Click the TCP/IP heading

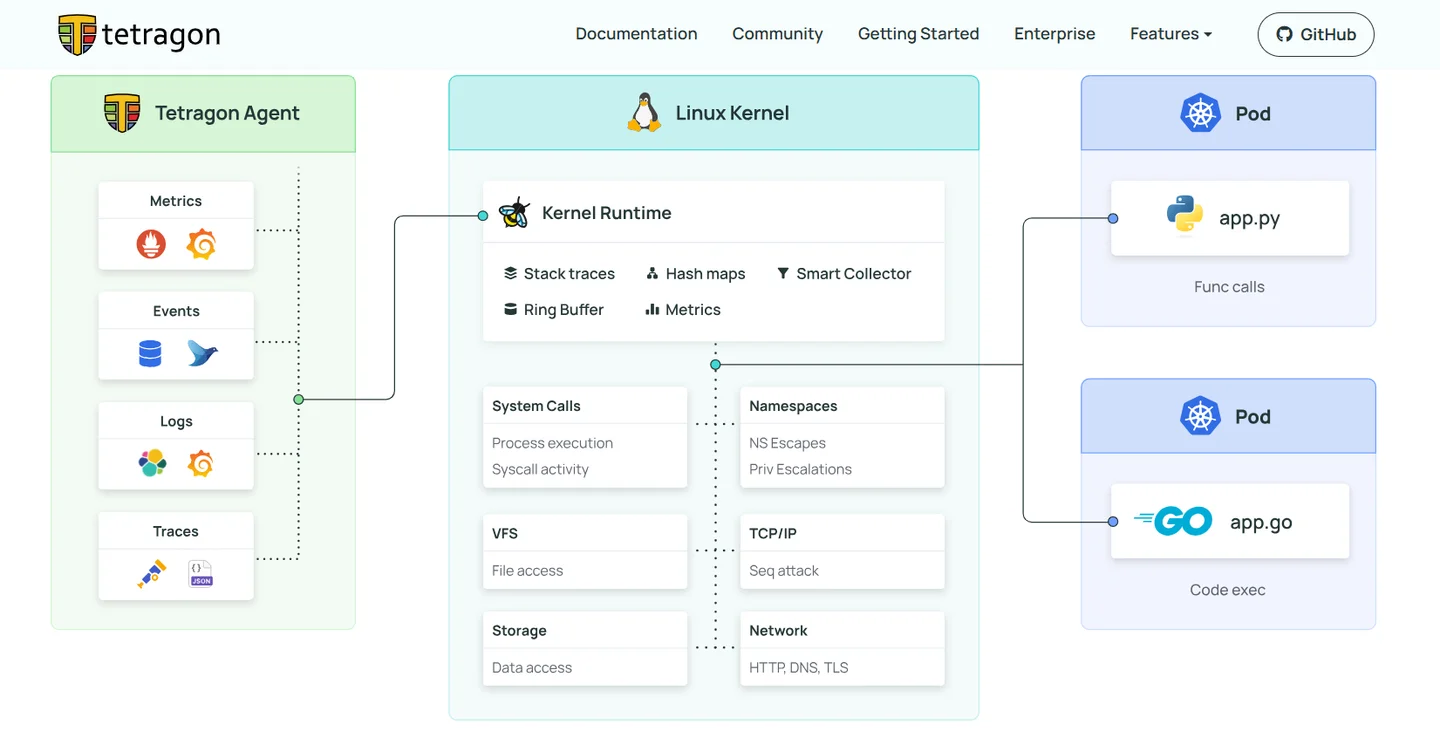[x=773, y=533]
